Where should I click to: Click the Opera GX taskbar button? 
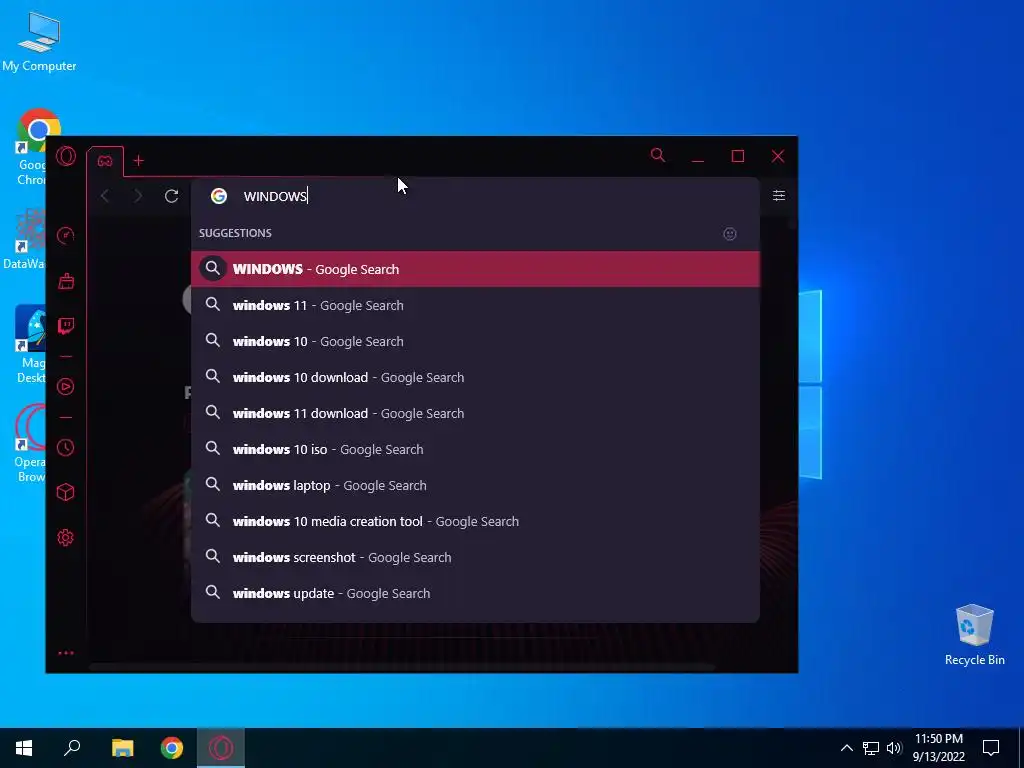tap(221, 748)
